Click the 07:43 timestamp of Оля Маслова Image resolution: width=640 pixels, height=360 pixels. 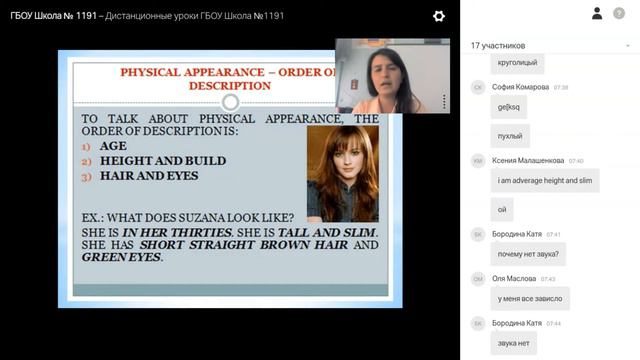[x=548, y=279]
